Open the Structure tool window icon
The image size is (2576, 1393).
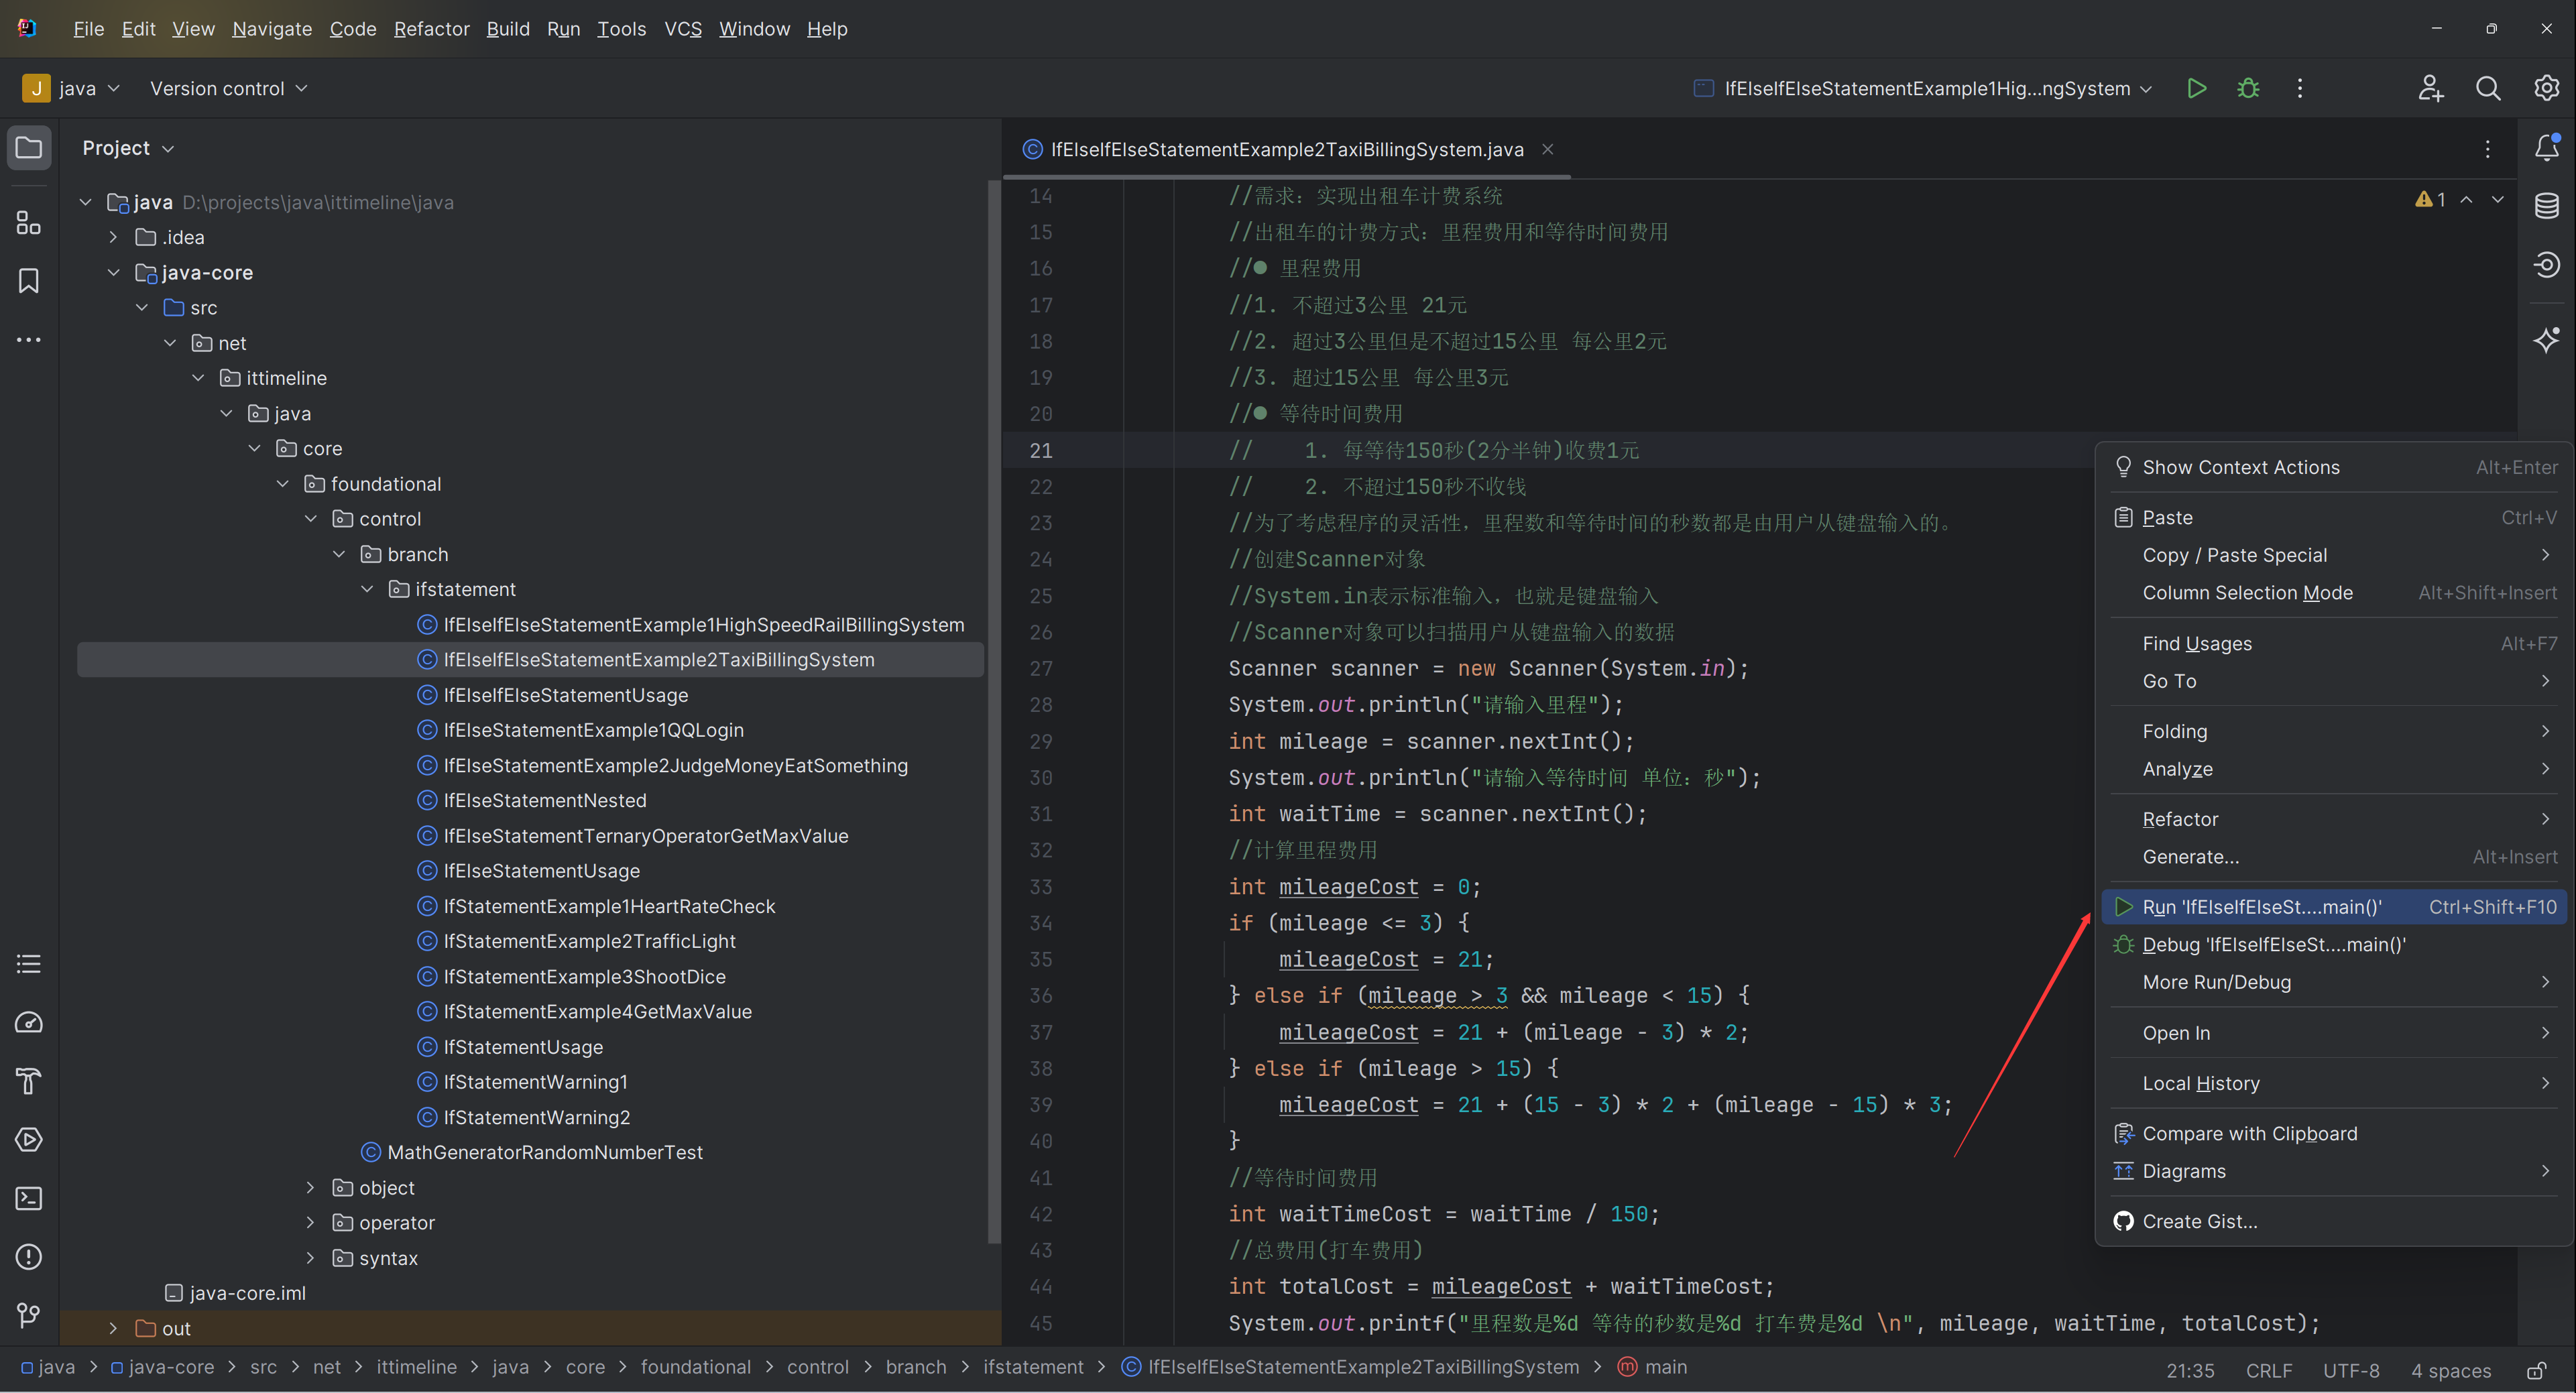[x=29, y=222]
